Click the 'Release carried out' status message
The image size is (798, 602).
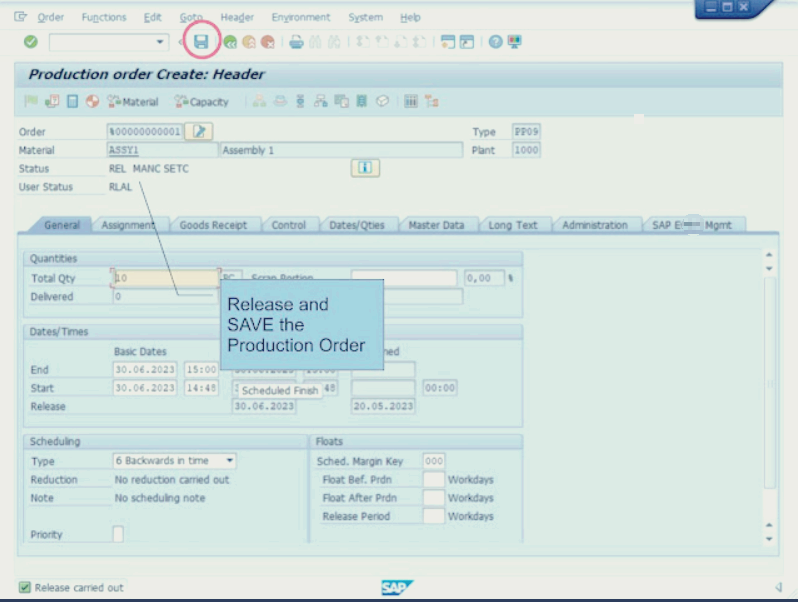(x=79, y=588)
